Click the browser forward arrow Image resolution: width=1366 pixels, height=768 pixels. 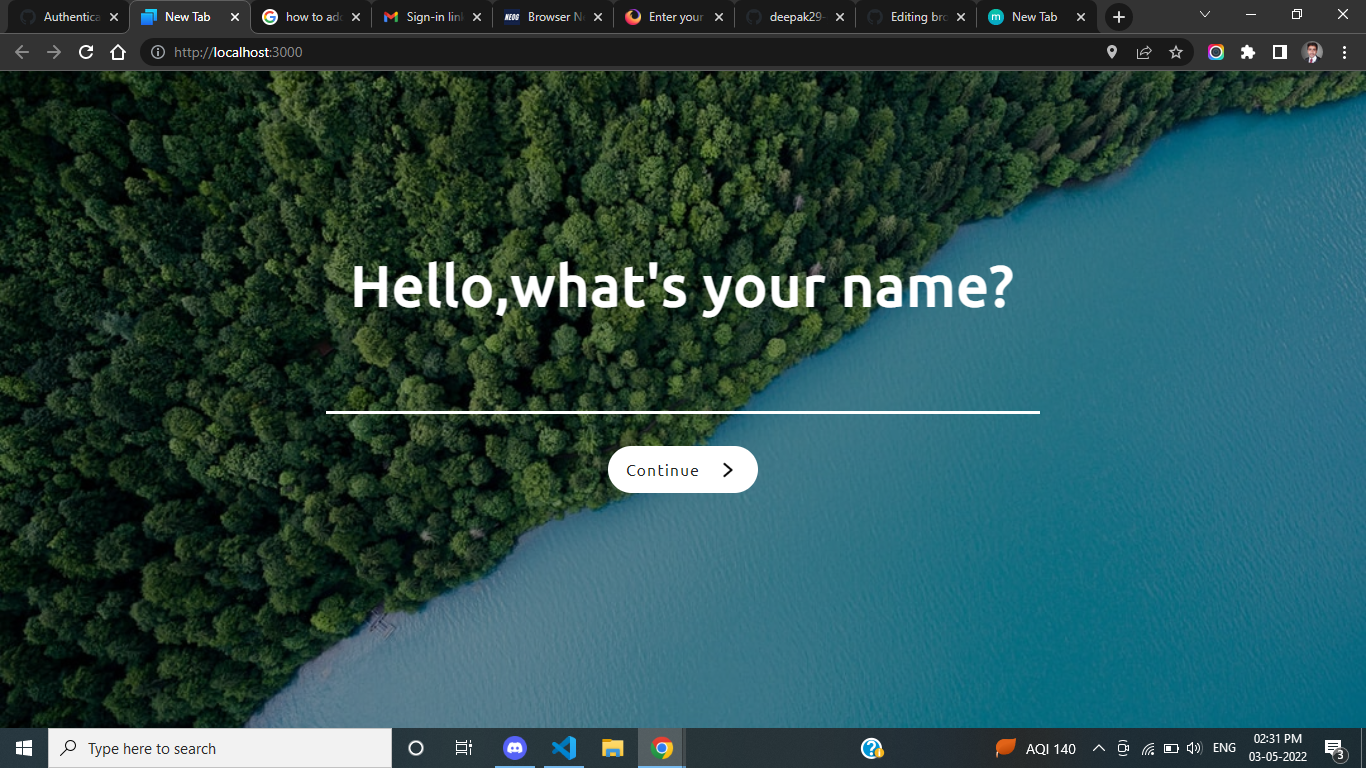coord(54,52)
